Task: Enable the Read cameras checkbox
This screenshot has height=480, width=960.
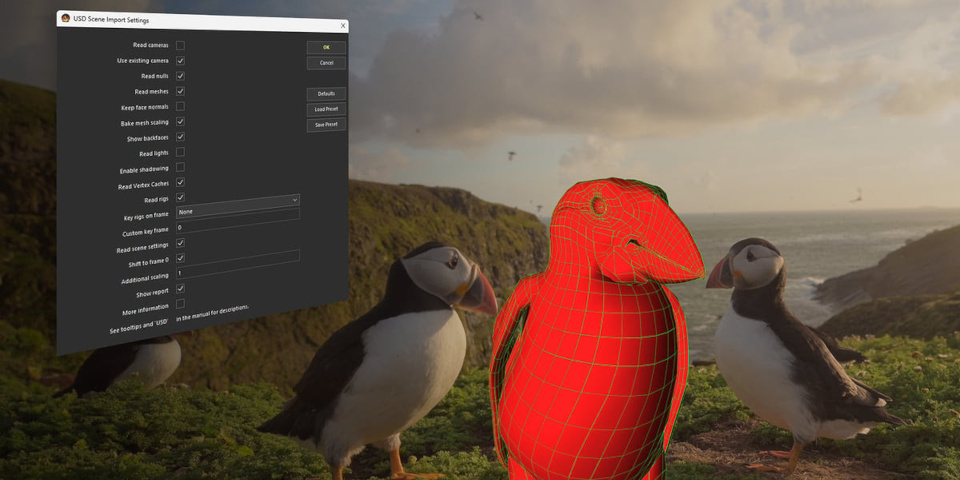Action: pyautogui.click(x=180, y=45)
